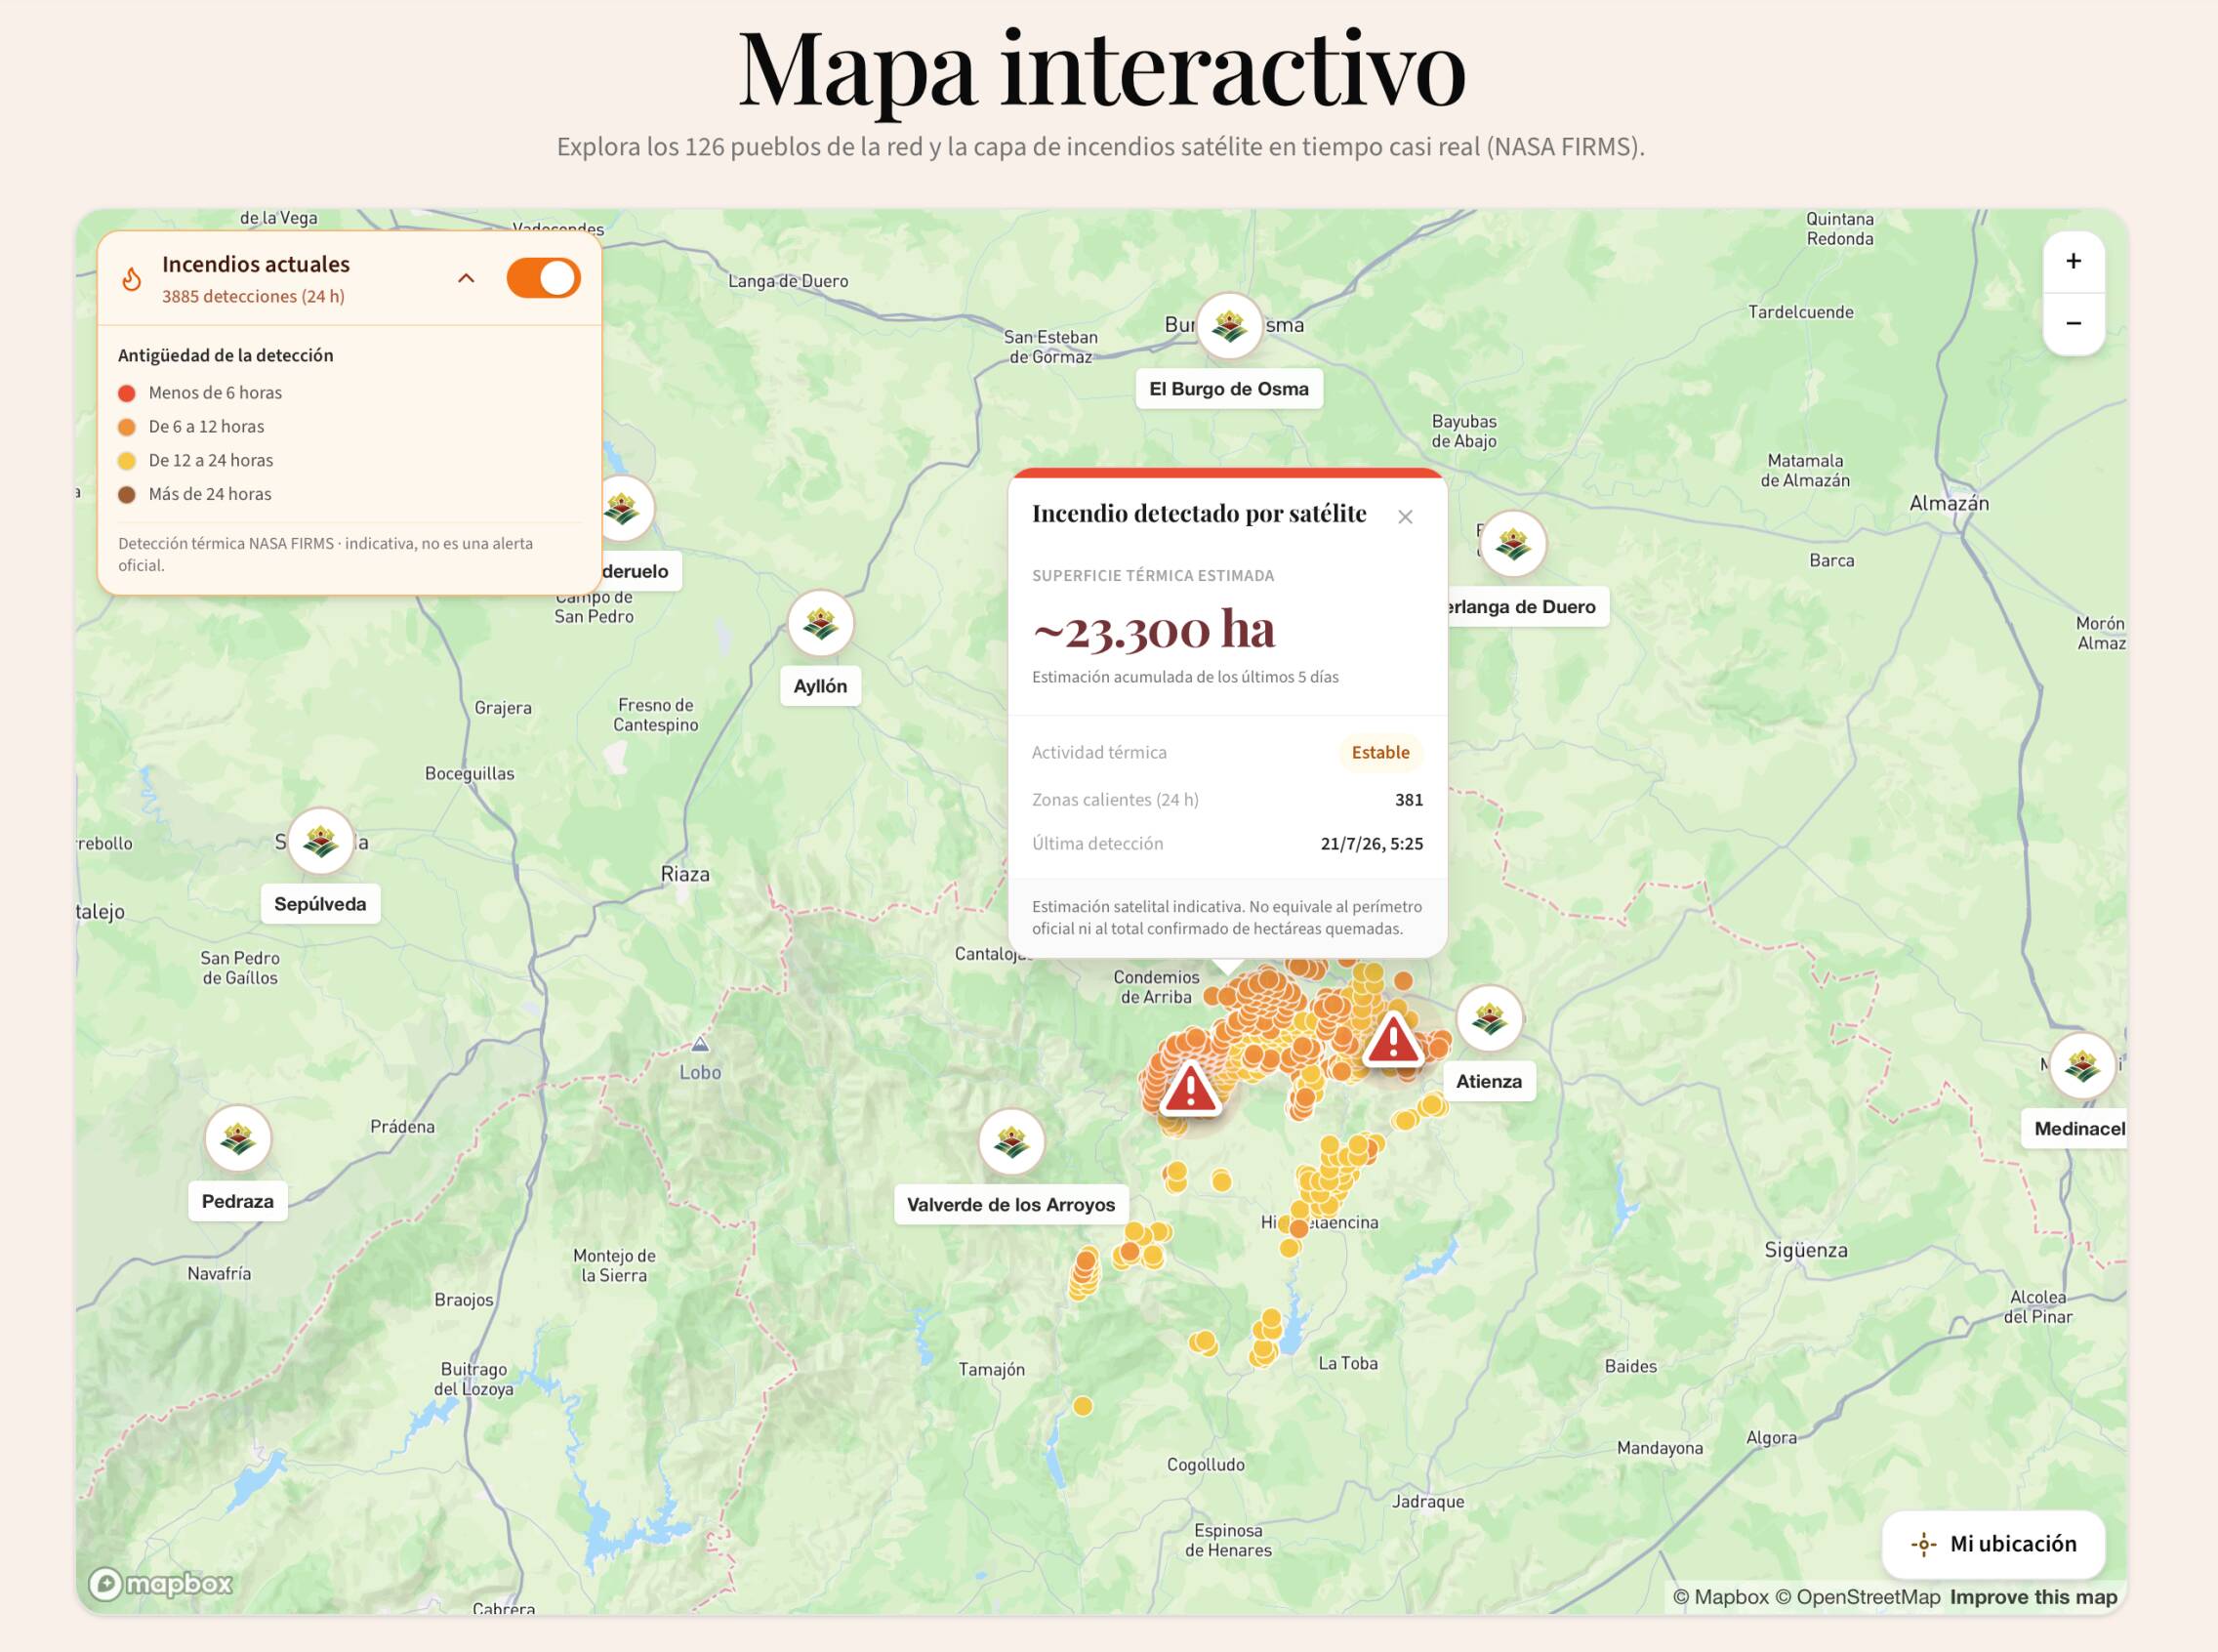Click the Jadraque town label on map

tap(1428, 1502)
